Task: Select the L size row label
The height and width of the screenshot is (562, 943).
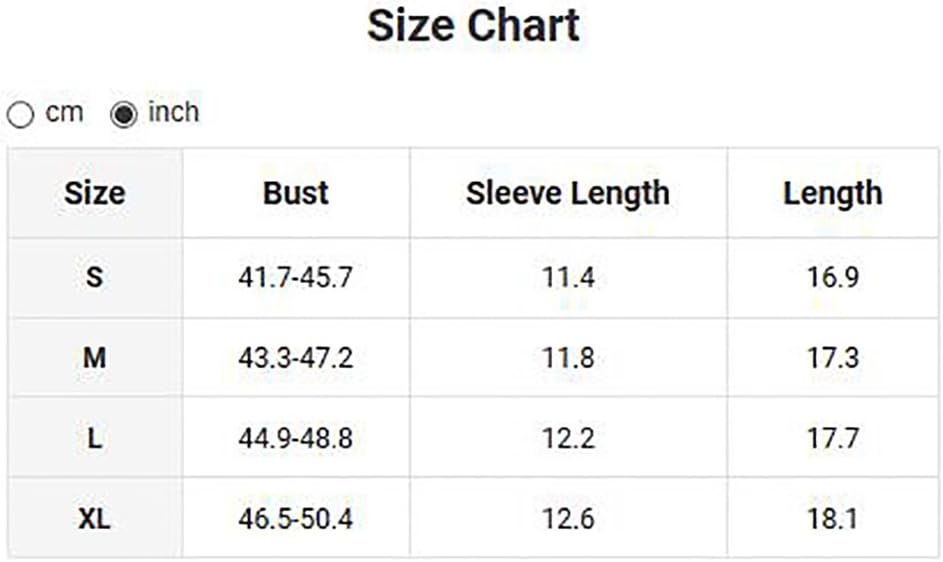Action: pos(95,438)
